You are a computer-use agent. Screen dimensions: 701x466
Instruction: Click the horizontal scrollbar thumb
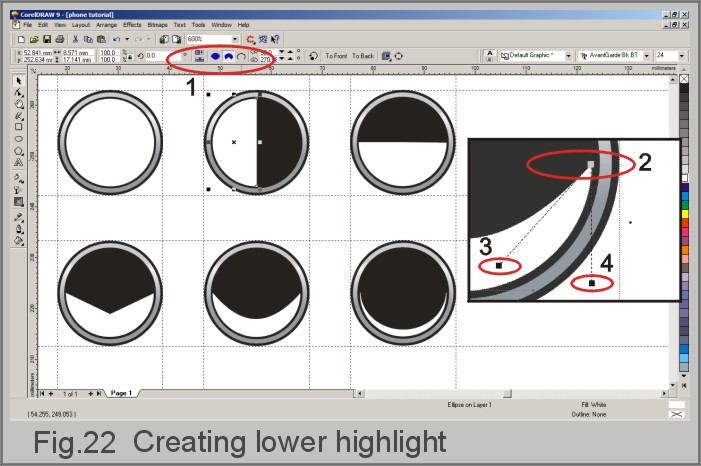point(507,394)
